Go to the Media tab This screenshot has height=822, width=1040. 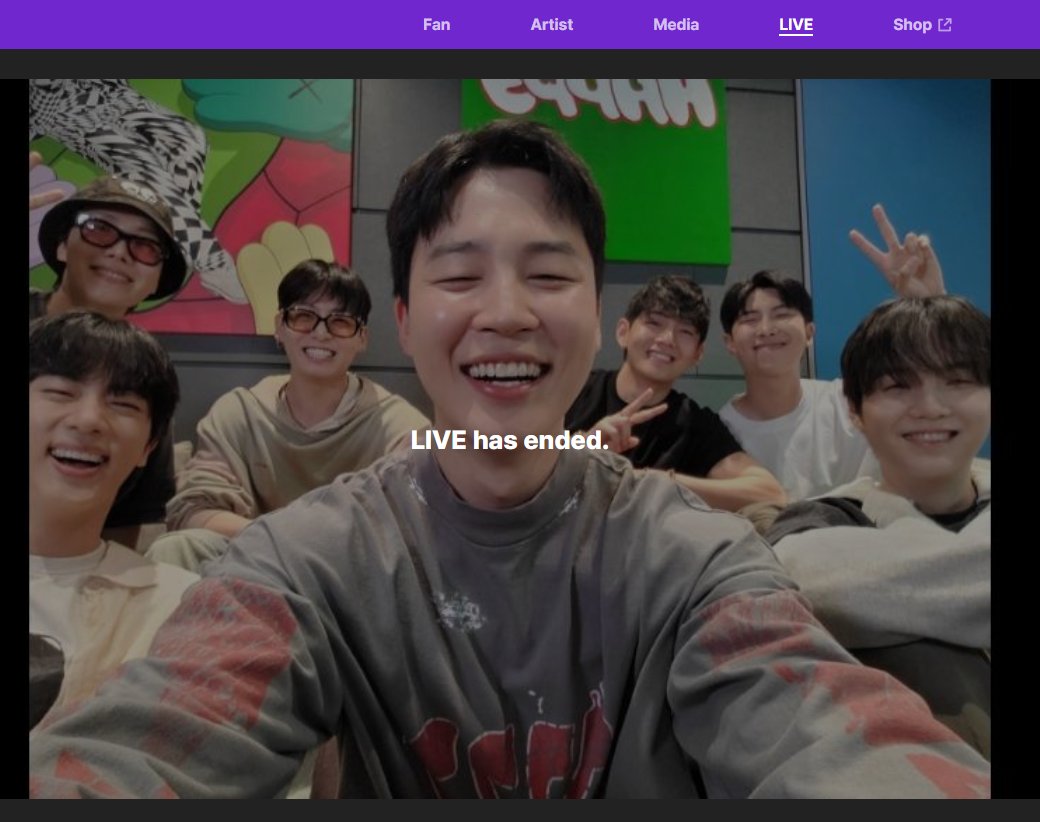click(676, 25)
